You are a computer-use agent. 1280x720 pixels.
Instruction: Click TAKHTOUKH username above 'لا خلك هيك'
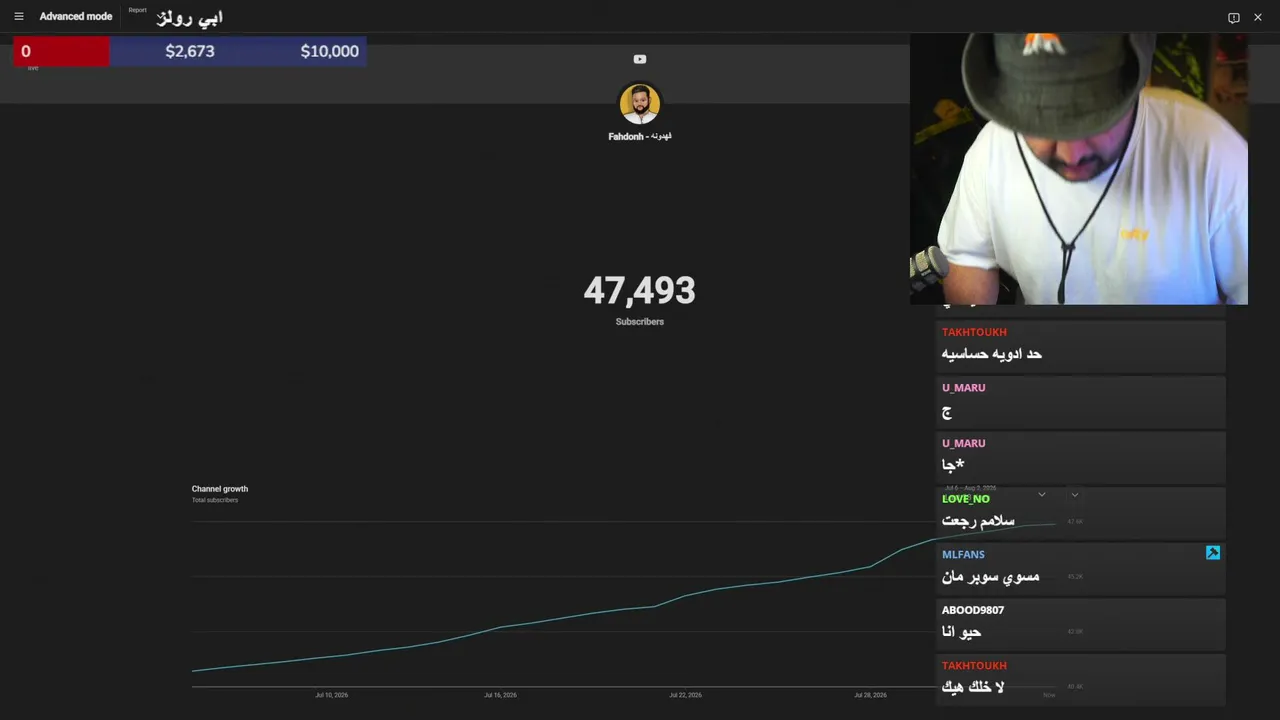[x=974, y=666]
